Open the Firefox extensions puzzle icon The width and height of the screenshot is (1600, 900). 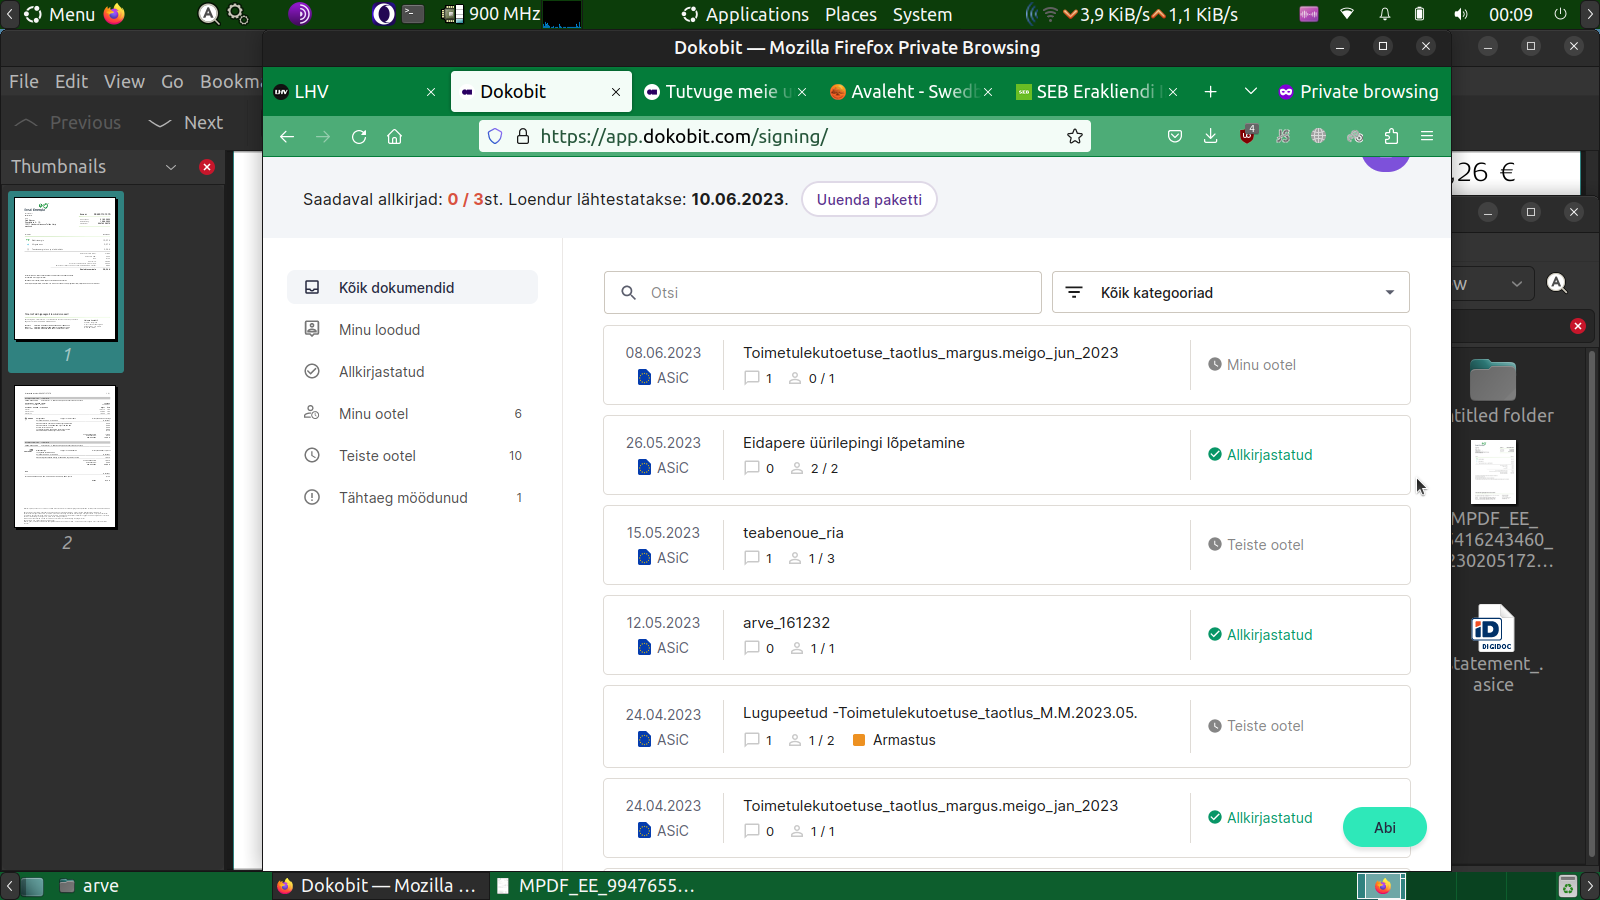(x=1391, y=137)
